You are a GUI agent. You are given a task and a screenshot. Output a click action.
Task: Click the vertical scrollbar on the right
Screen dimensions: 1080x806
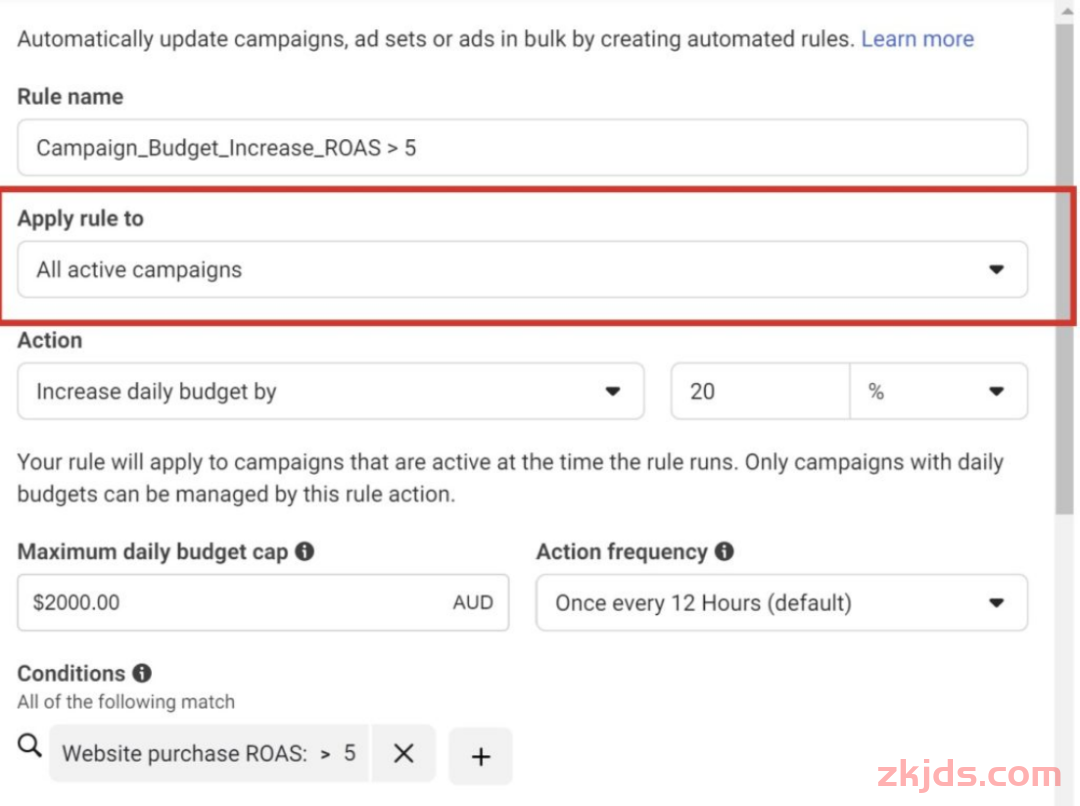click(x=1065, y=260)
